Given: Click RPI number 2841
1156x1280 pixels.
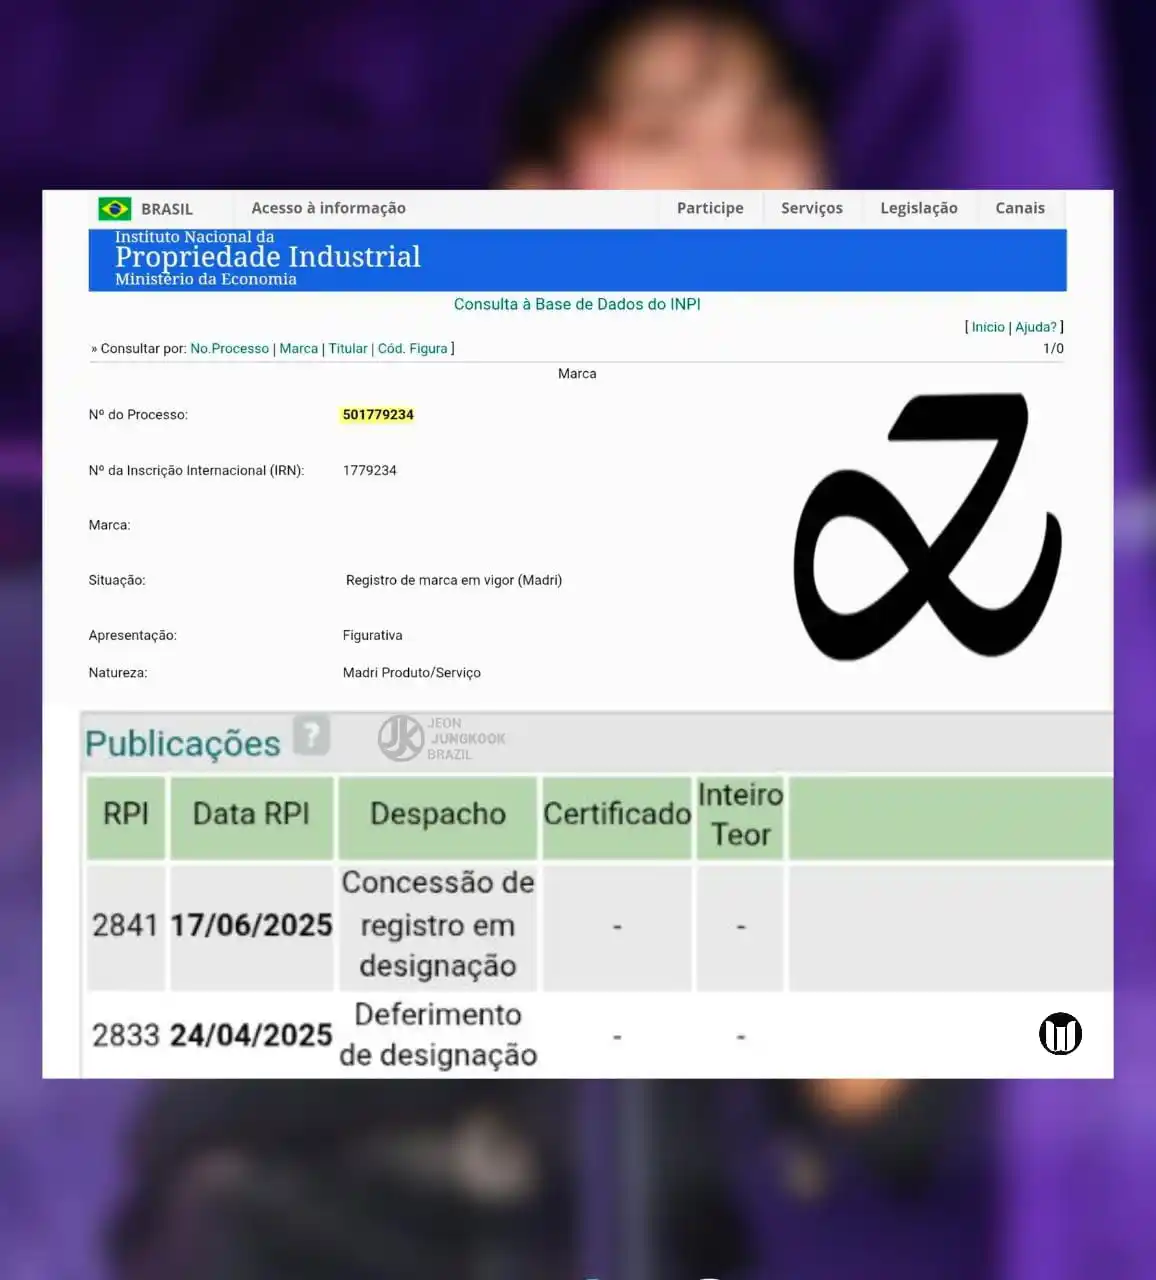Looking at the screenshot, I should [x=125, y=925].
